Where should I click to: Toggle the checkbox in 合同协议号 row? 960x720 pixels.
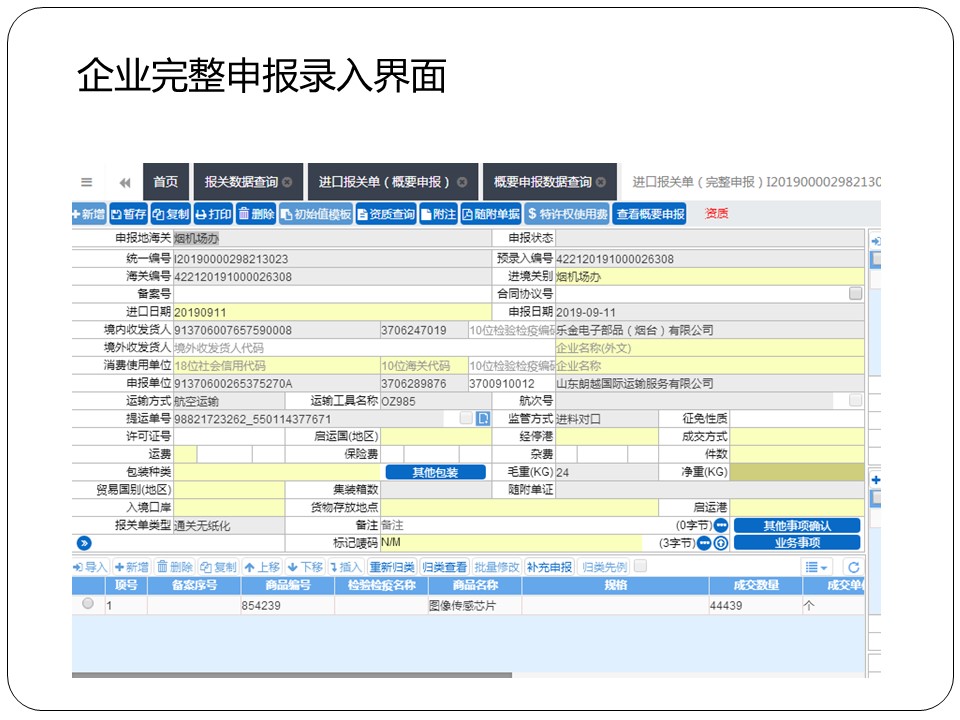pyautogui.click(x=855, y=293)
